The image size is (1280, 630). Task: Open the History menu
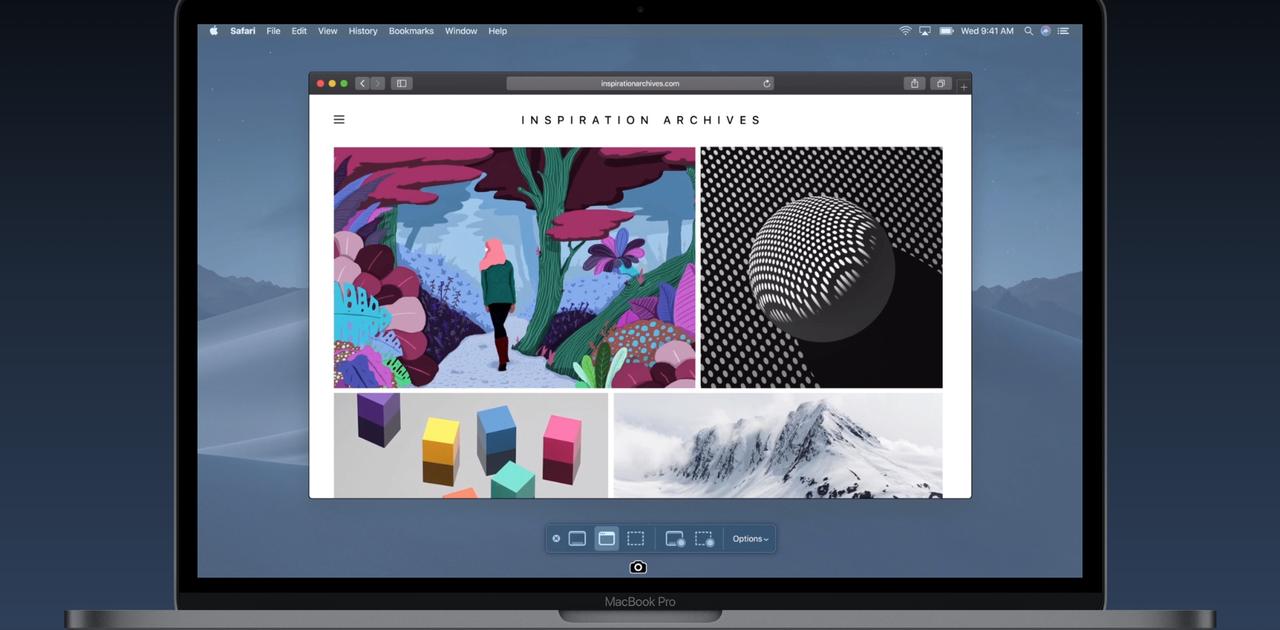362,31
